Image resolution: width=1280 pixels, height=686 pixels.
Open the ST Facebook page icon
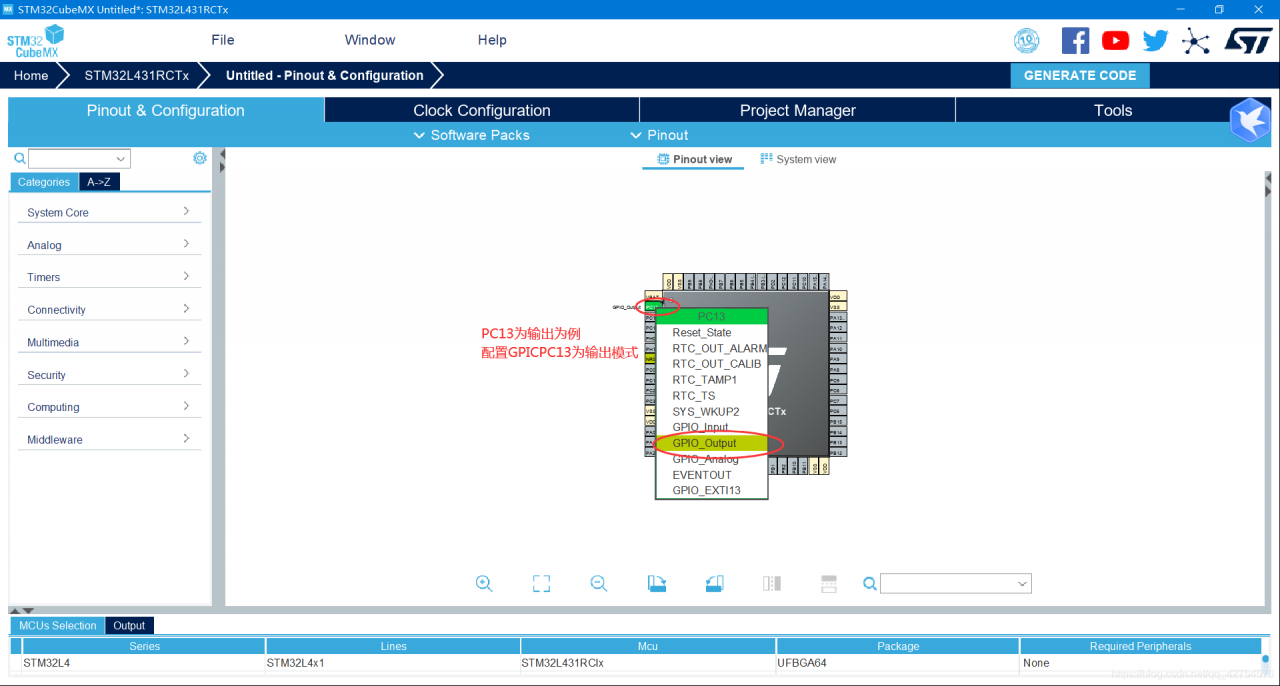pyautogui.click(x=1075, y=40)
